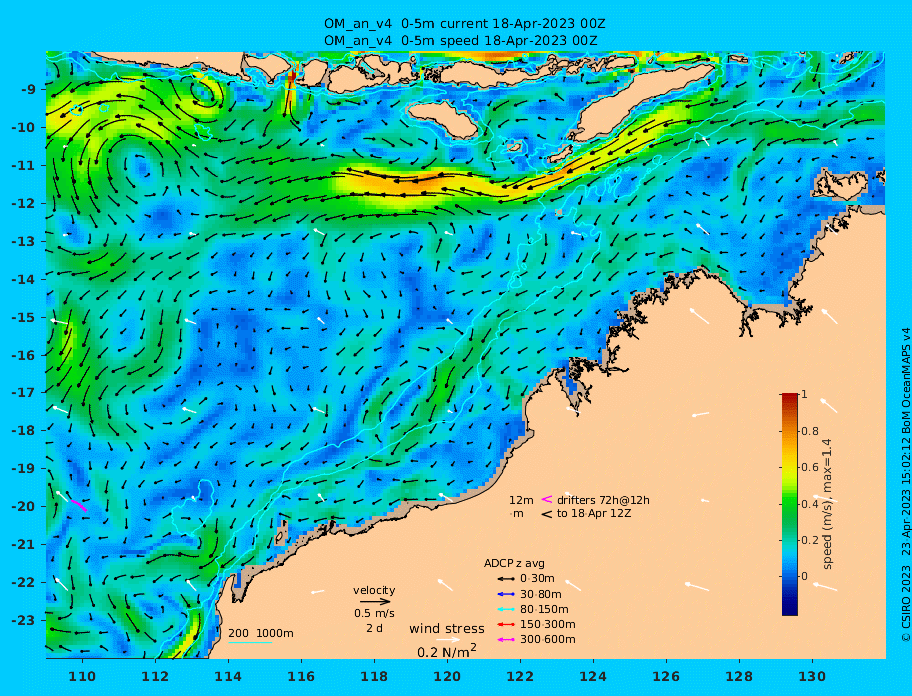Click the 'ADCP z avg' legend heading
This screenshot has width=912, height=696.
click(514, 563)
